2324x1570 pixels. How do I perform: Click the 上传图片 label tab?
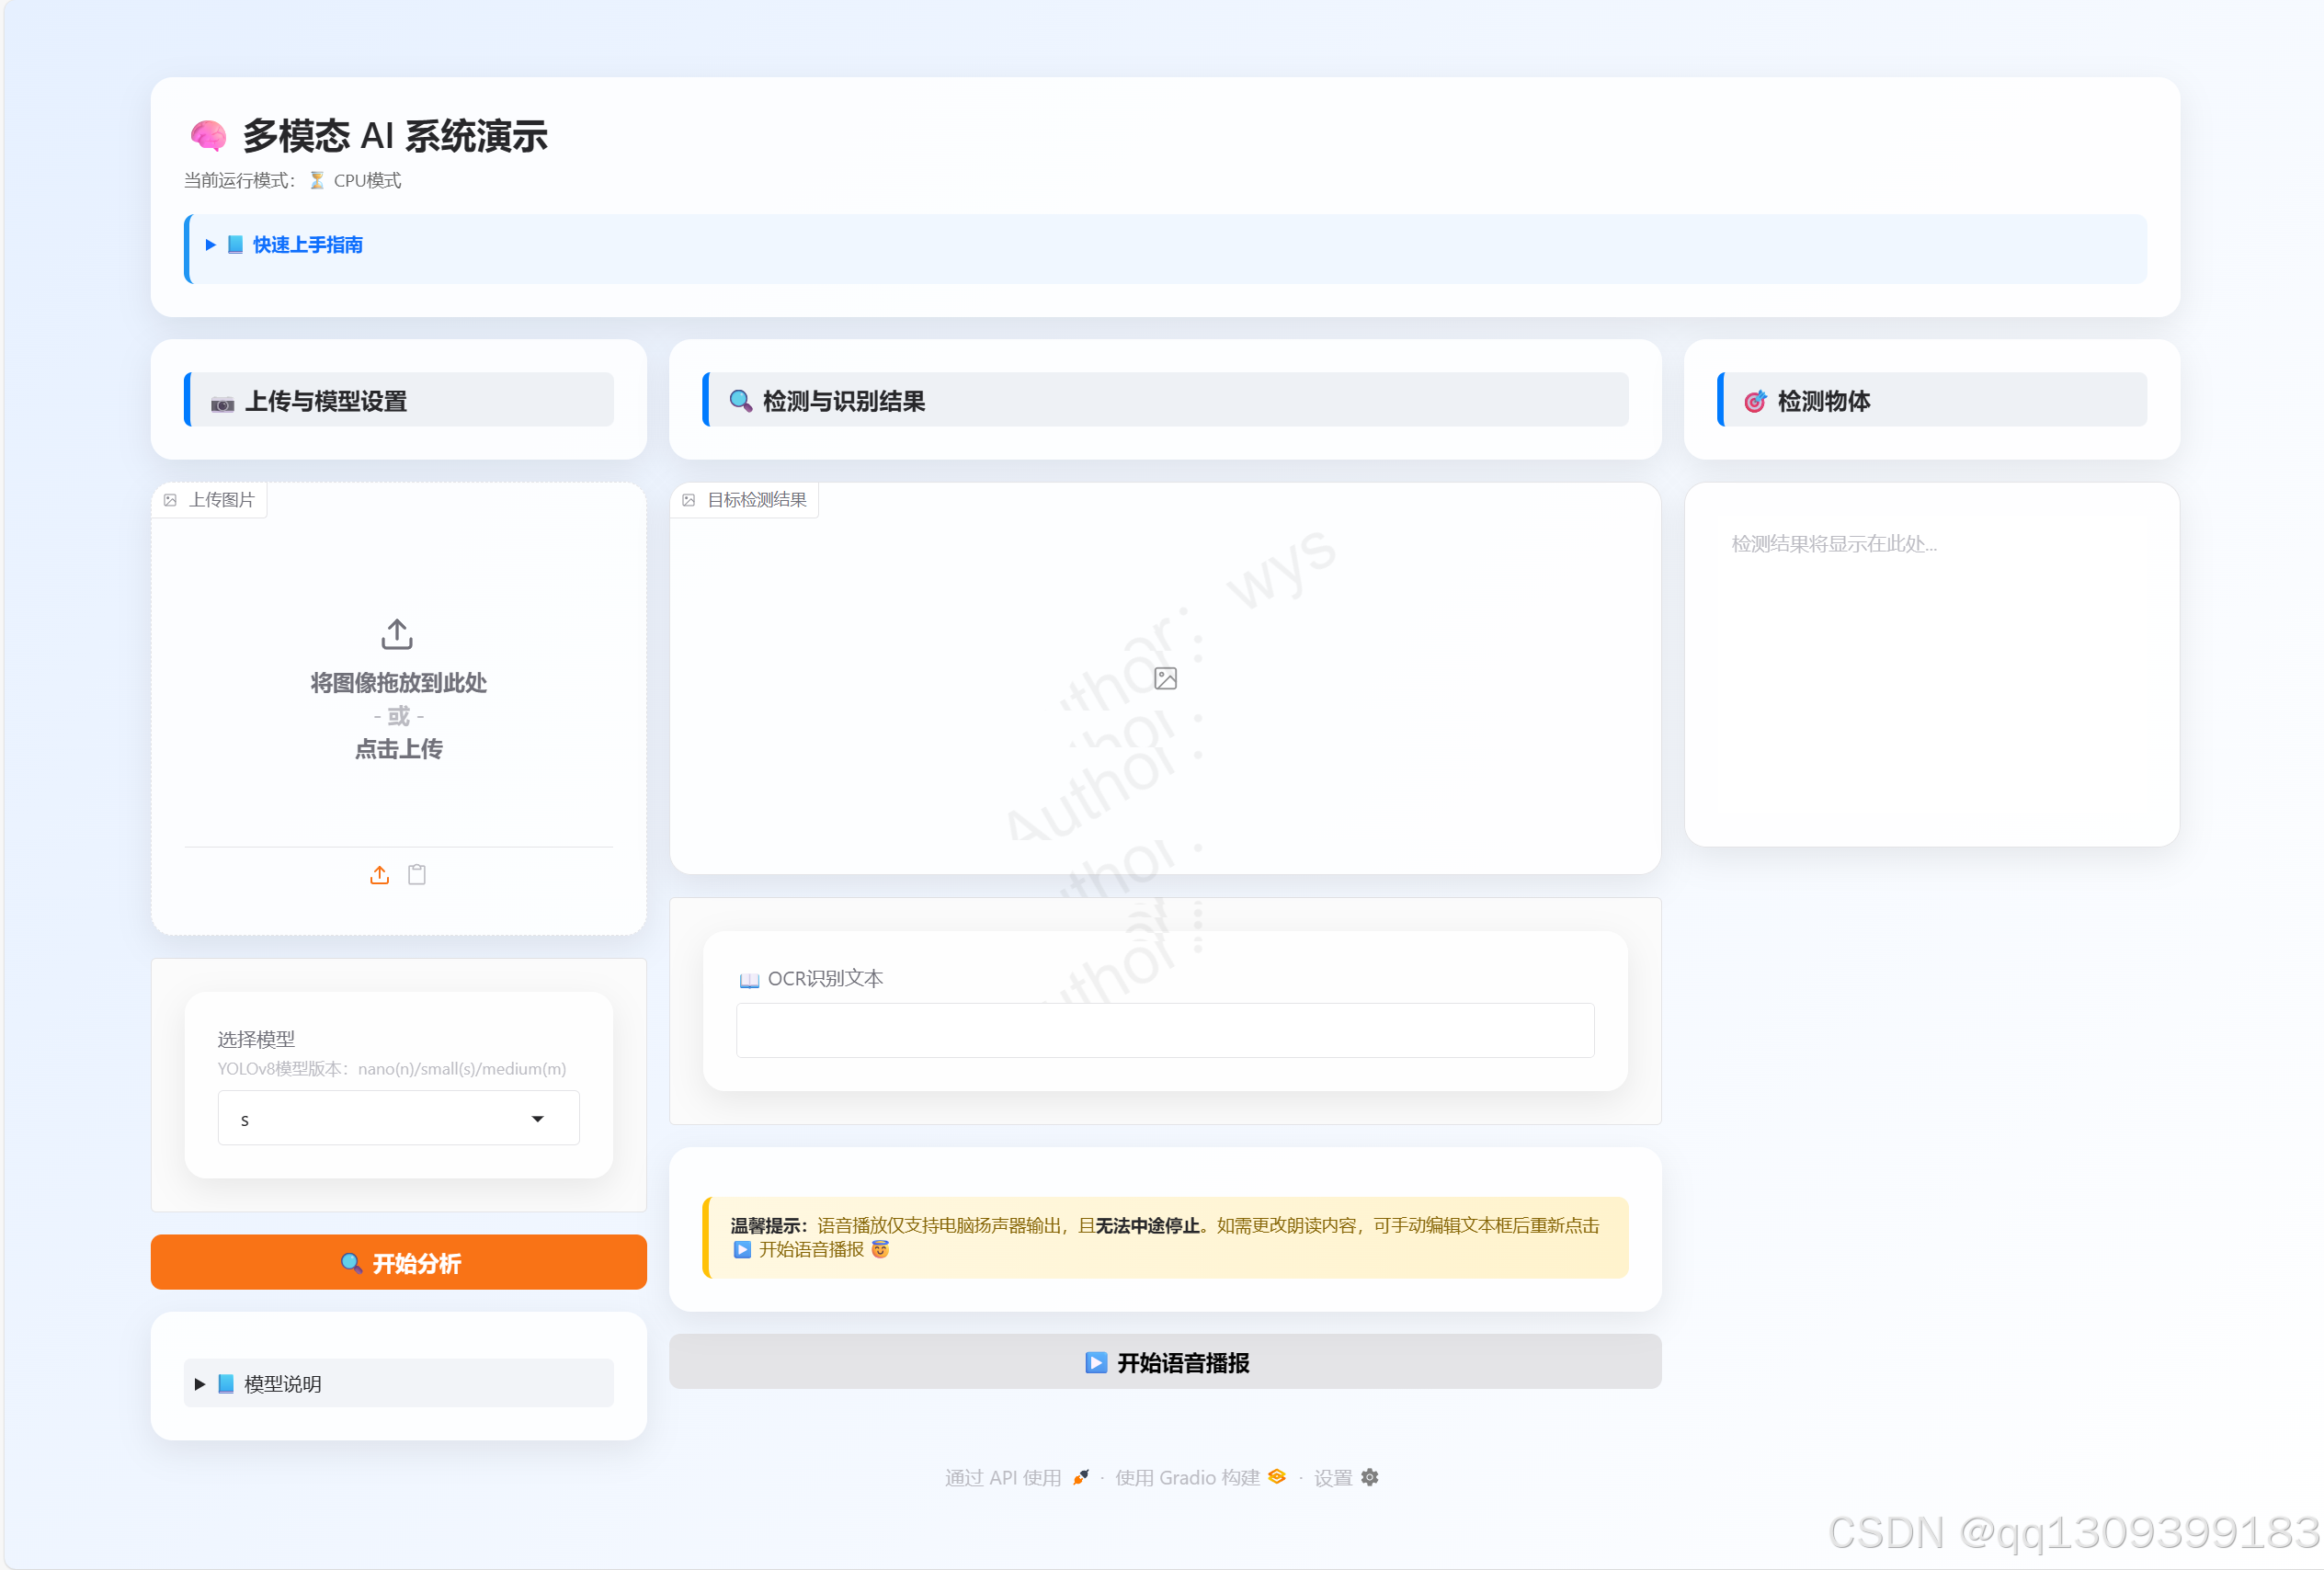[x=220, y=500]
